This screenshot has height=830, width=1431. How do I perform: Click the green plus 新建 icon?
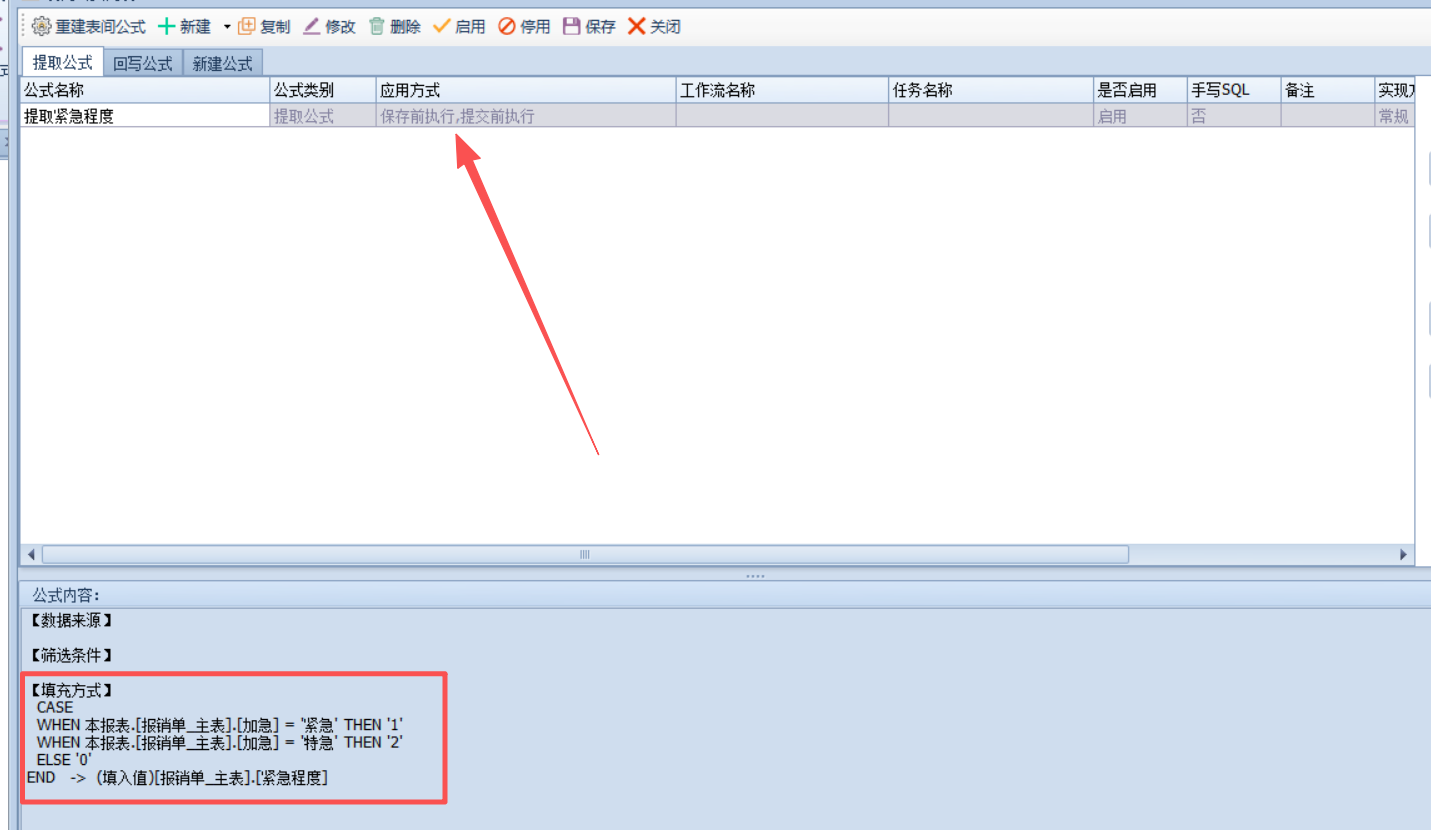(167, 27)
